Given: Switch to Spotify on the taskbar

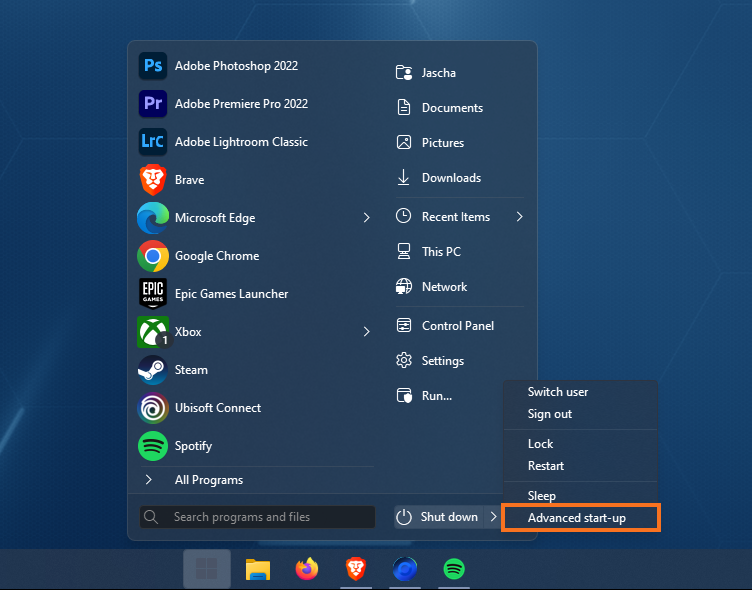Looking at the screenshot, I should (x=454, y=569).
